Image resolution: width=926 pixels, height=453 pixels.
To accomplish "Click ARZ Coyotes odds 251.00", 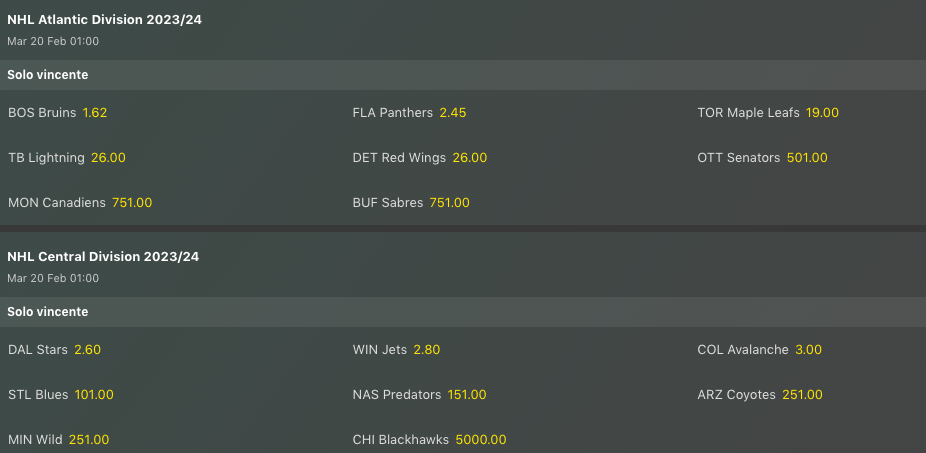I will (803, 395).
